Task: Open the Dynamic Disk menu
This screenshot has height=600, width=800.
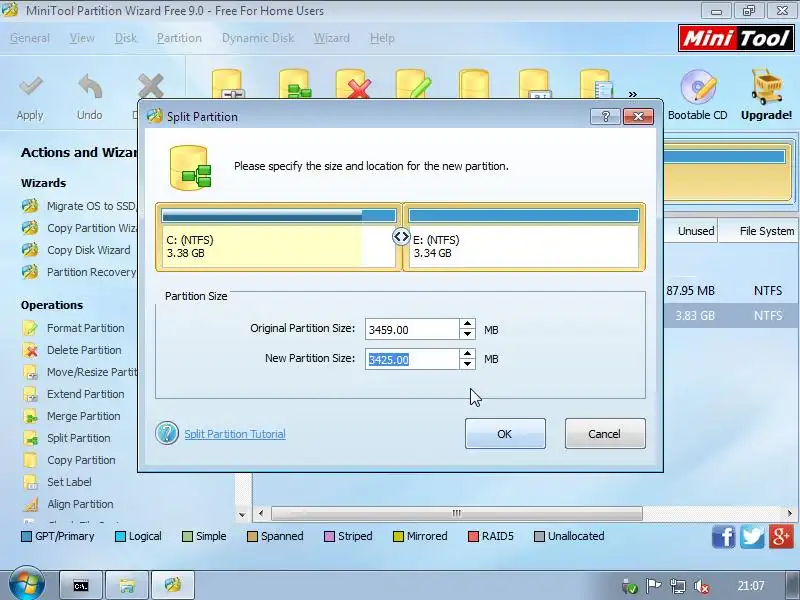Action: click(258, 38)
